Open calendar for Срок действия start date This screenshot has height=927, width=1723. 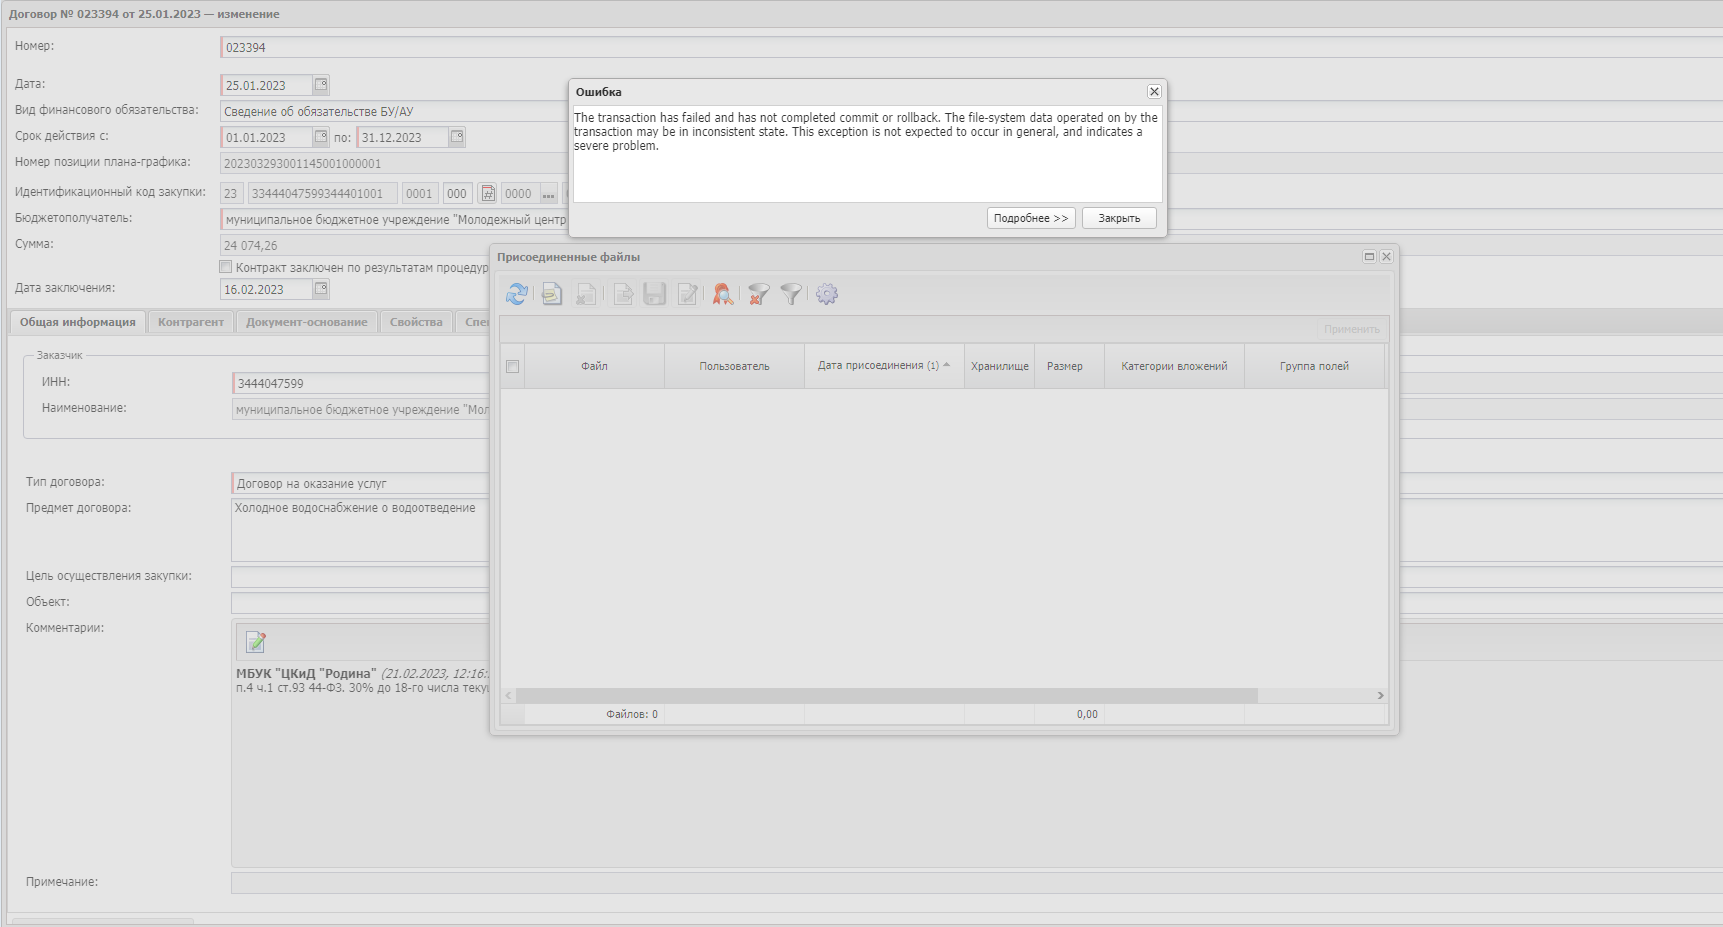tap(321, 137)
